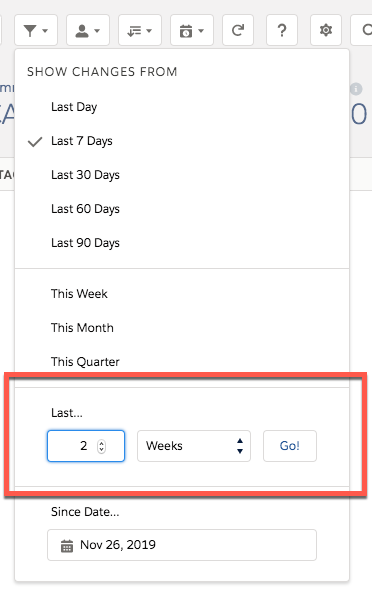Click the calendar icon in date field

(67, 546)
